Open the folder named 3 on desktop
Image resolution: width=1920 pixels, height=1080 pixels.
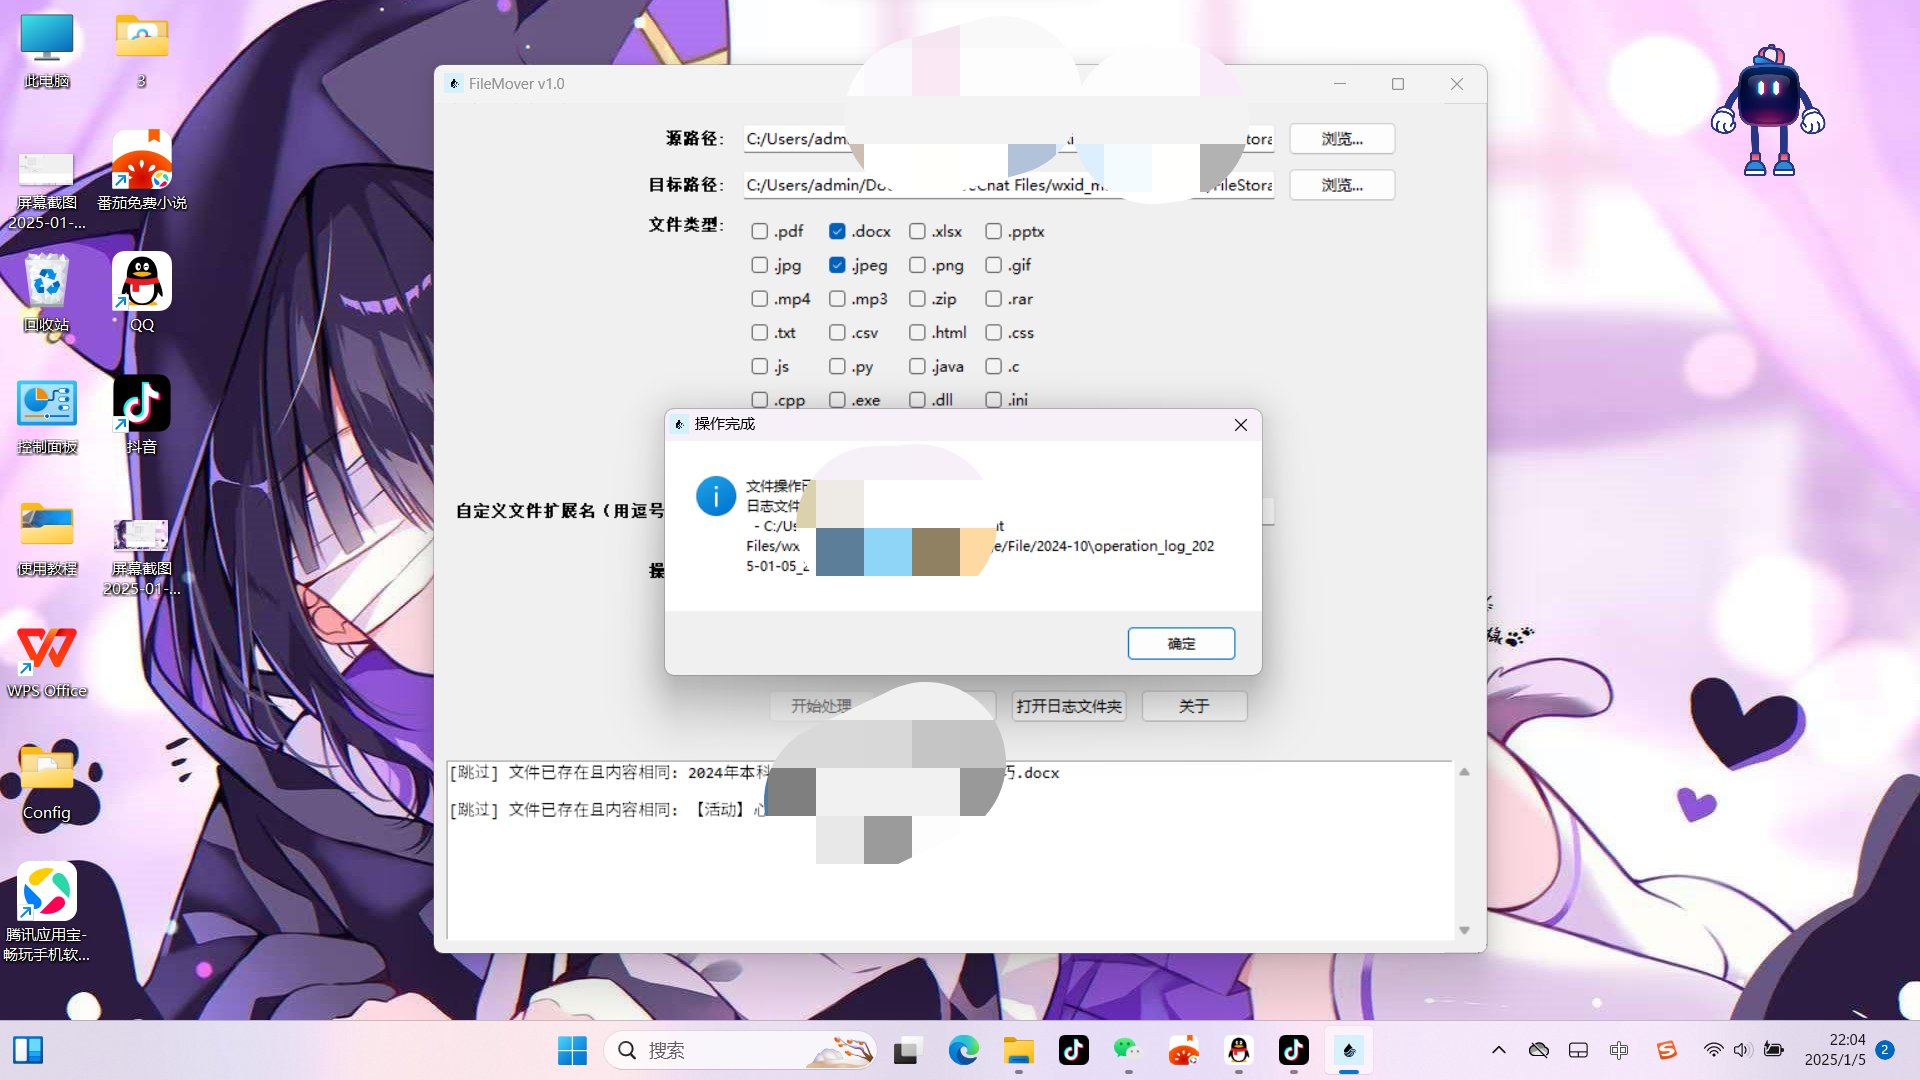coord(141,50)
